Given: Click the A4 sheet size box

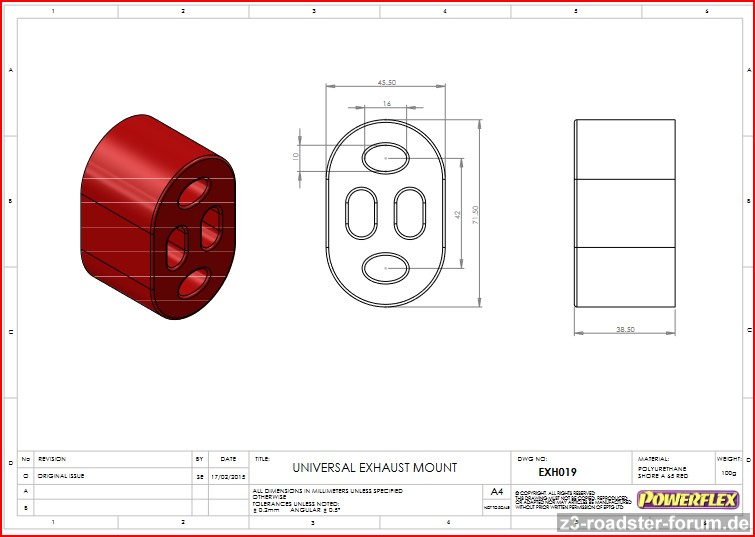Looking at the screenshot, I should click(x=497, y=492).
